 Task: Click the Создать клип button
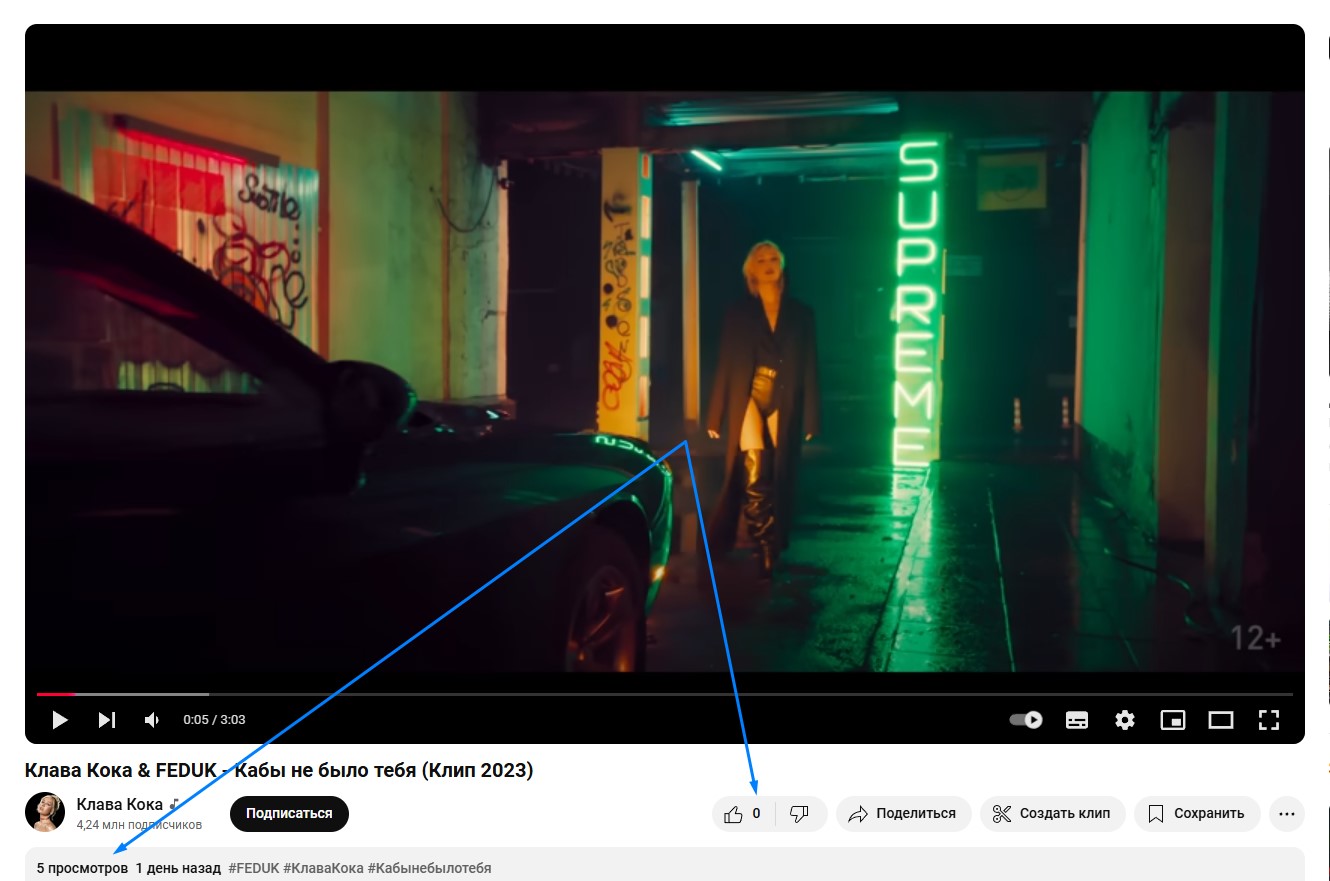(x=1053, y=814)
